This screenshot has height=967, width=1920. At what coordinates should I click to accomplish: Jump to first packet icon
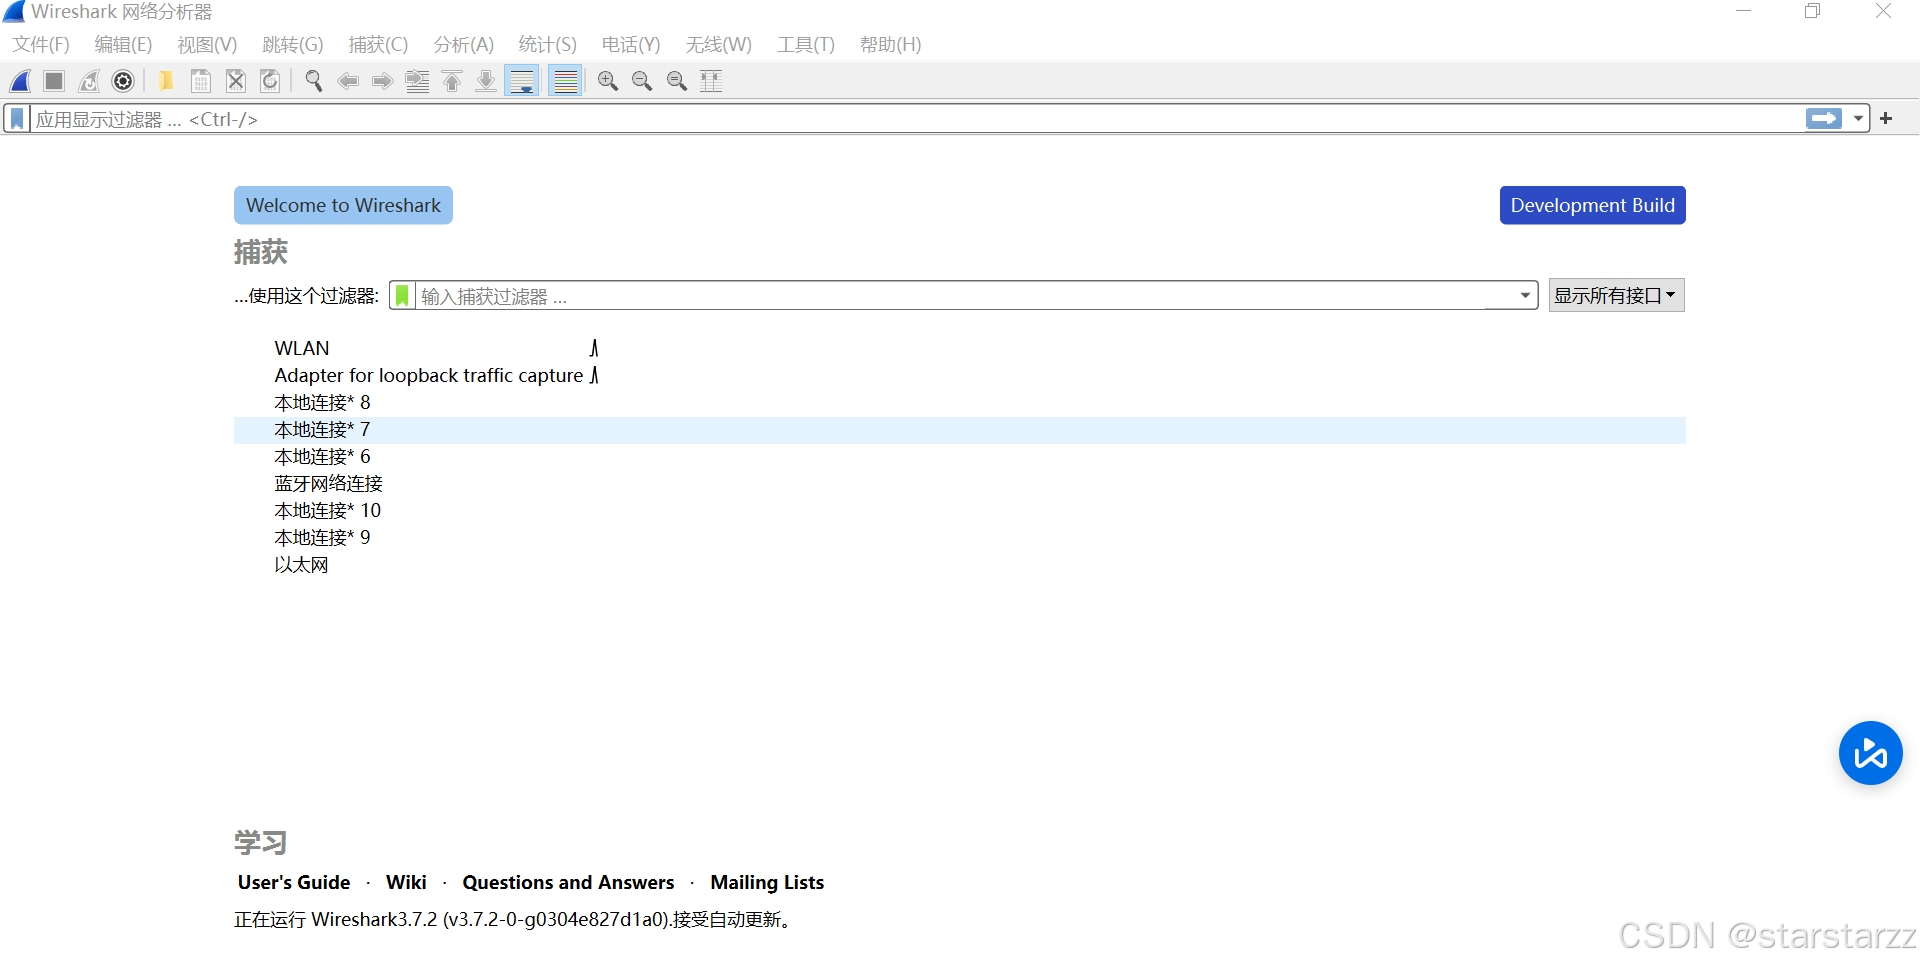pos(452,81)
